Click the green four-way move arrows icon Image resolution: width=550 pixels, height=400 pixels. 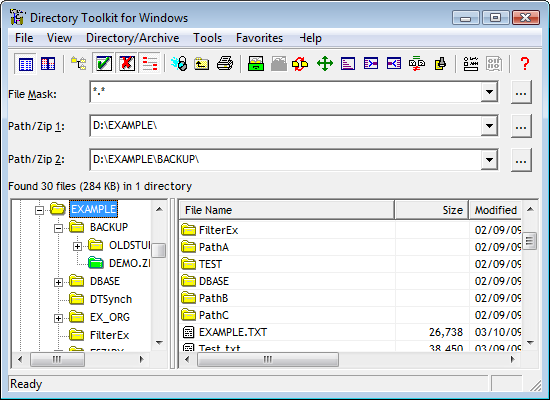coord(325,64)
